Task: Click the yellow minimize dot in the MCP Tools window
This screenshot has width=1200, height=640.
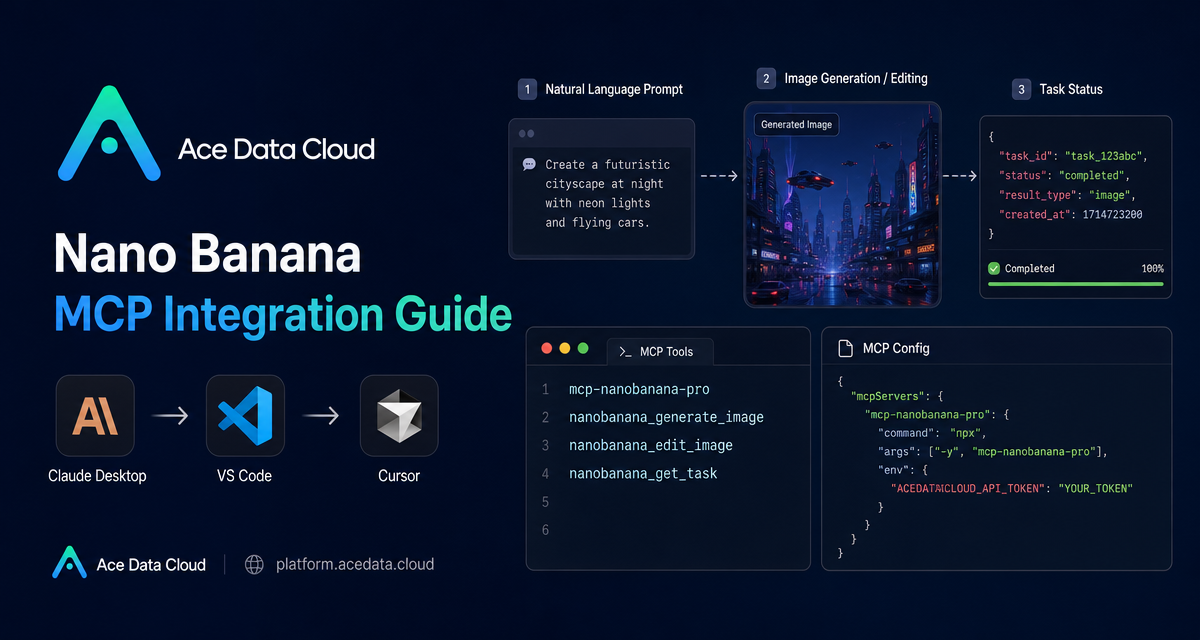Action: click(x=565, y=348)
